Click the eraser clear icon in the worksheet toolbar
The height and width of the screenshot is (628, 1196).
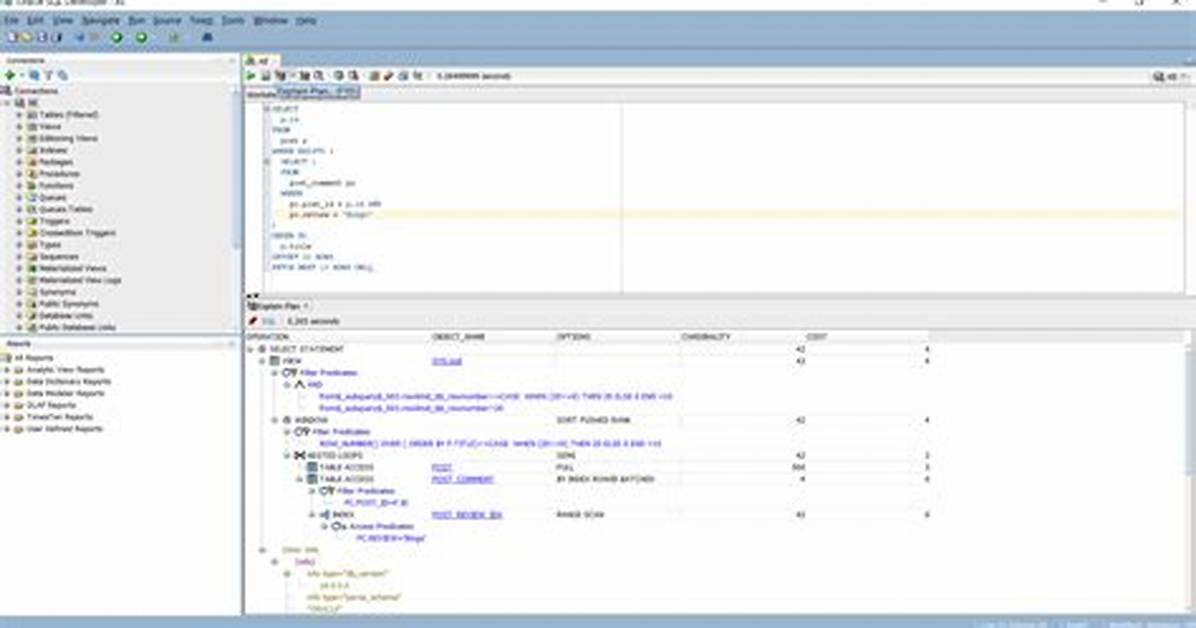[x=388, y=76]
